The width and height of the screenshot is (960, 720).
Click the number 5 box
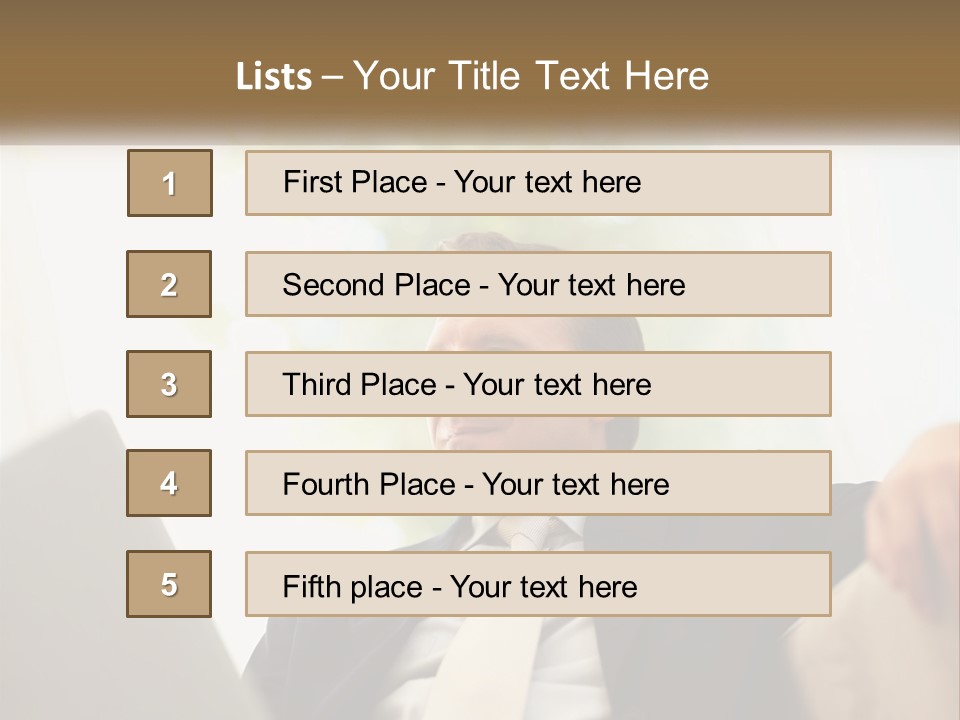[x=169, y=584]
